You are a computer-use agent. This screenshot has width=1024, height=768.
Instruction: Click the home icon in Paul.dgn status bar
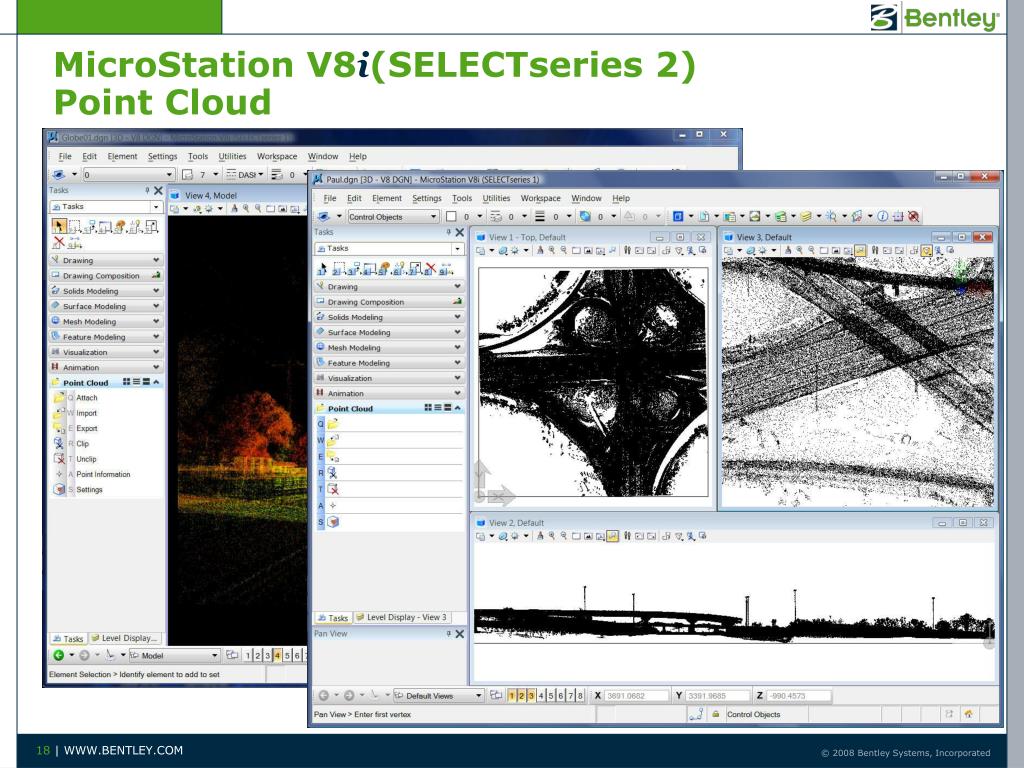point(968,714)
